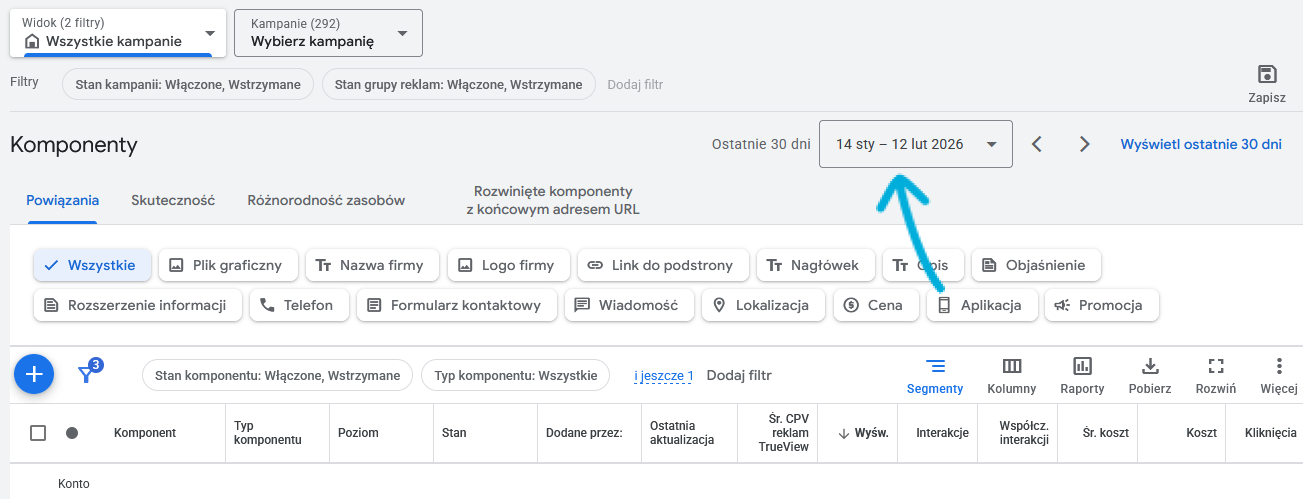Image resolution: width=1303 pixels, height=499 pixels.
Task: Click the blue plus add component button
Action: [x=33, y=374]
